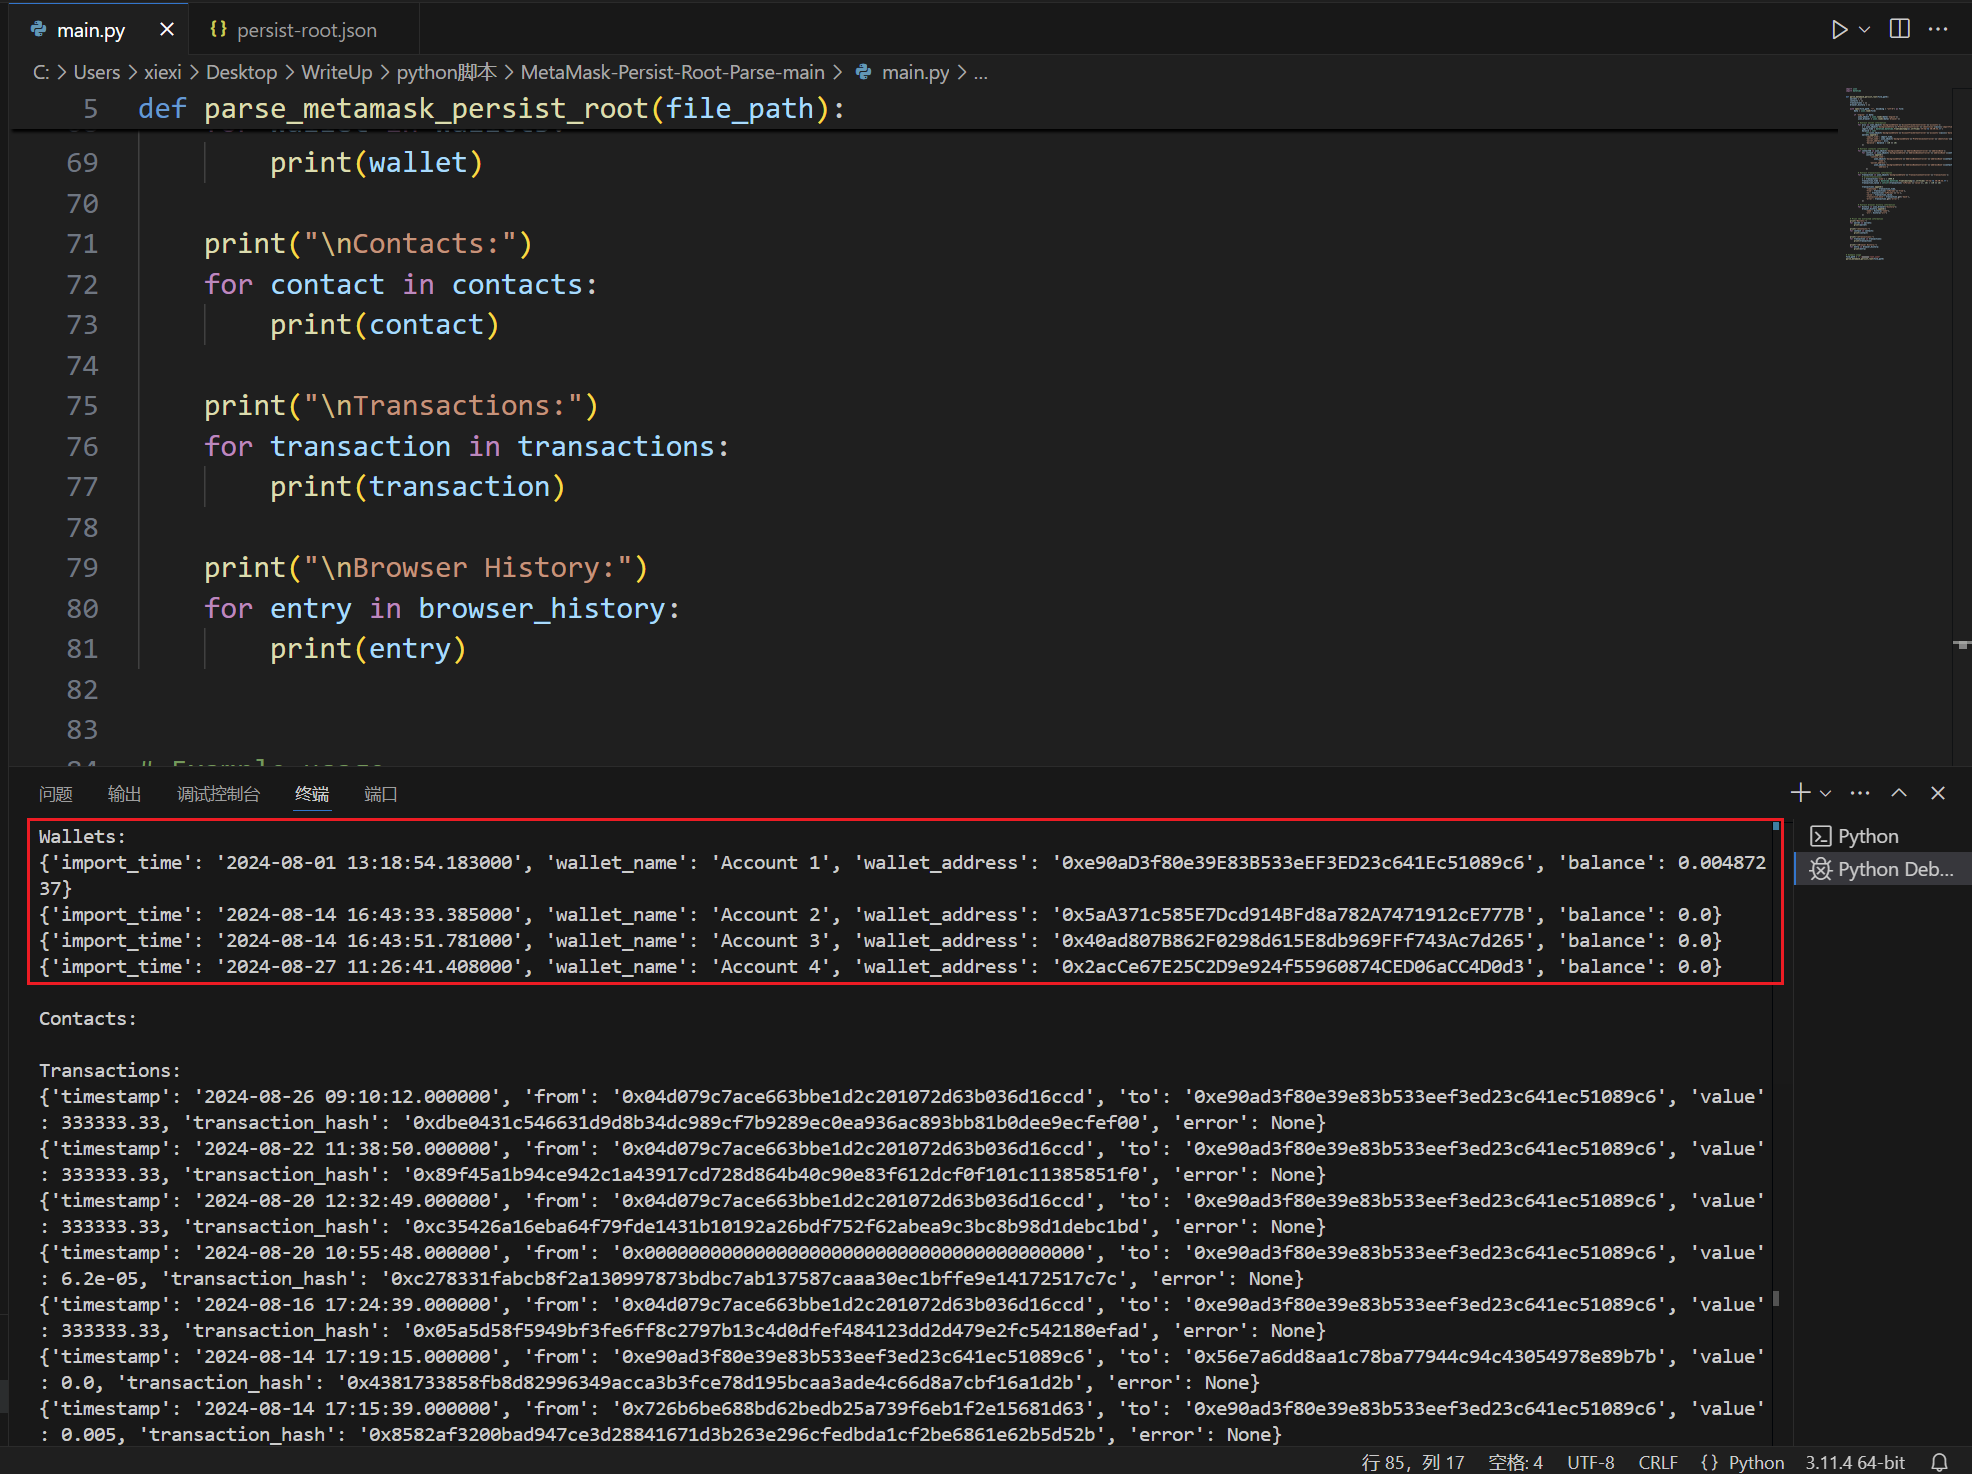Open terminal panel ellipsis actions menu
The image size is (1972, 1474).
pyautogui.click(x=1860, y=793)
